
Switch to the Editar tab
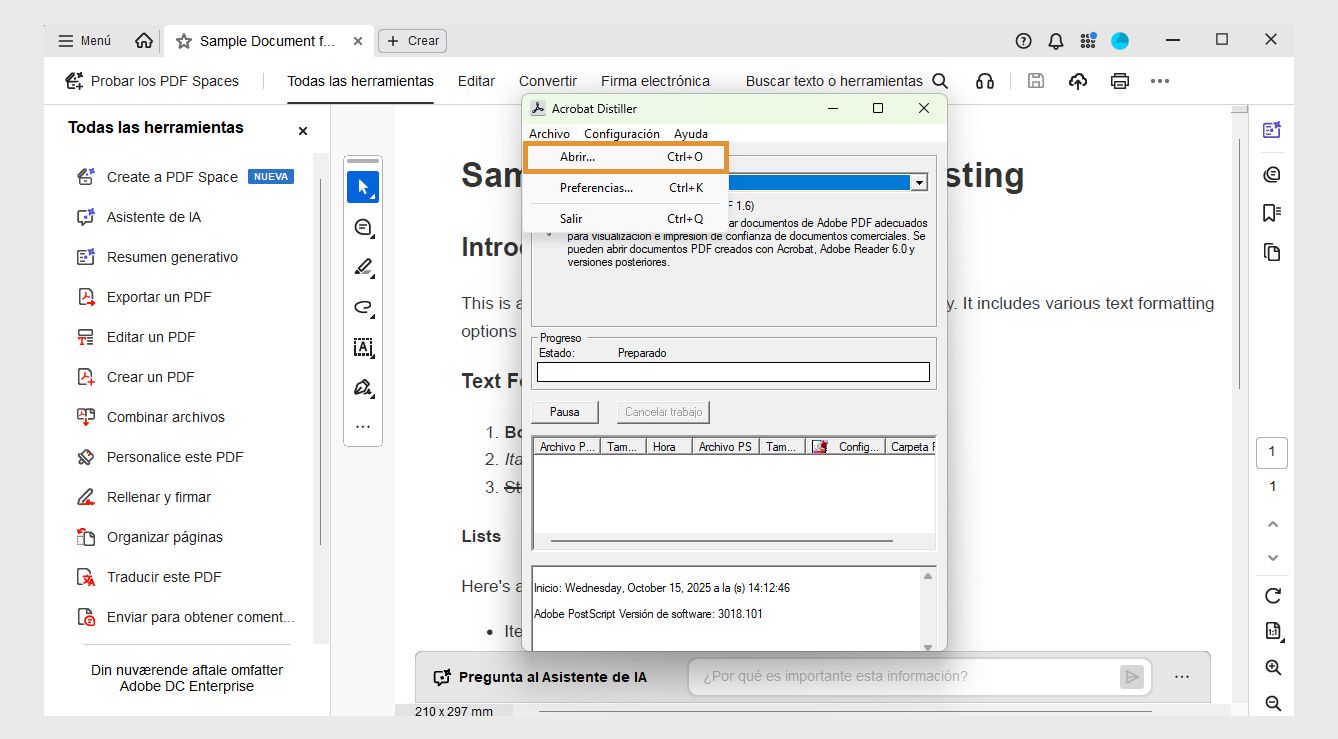(476, 81)
